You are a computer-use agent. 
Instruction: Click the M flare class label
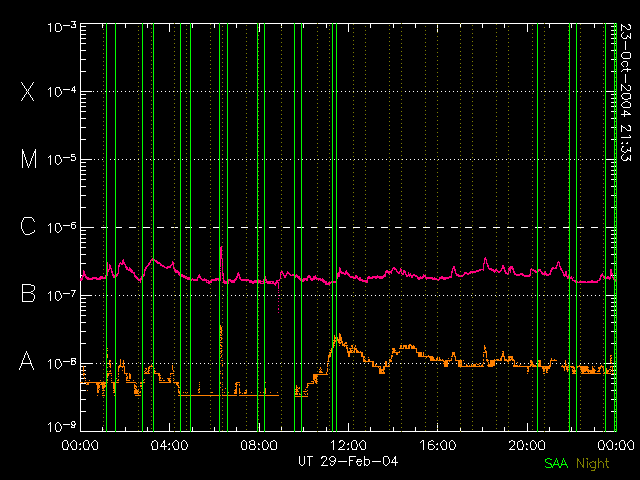coord(29,159)
